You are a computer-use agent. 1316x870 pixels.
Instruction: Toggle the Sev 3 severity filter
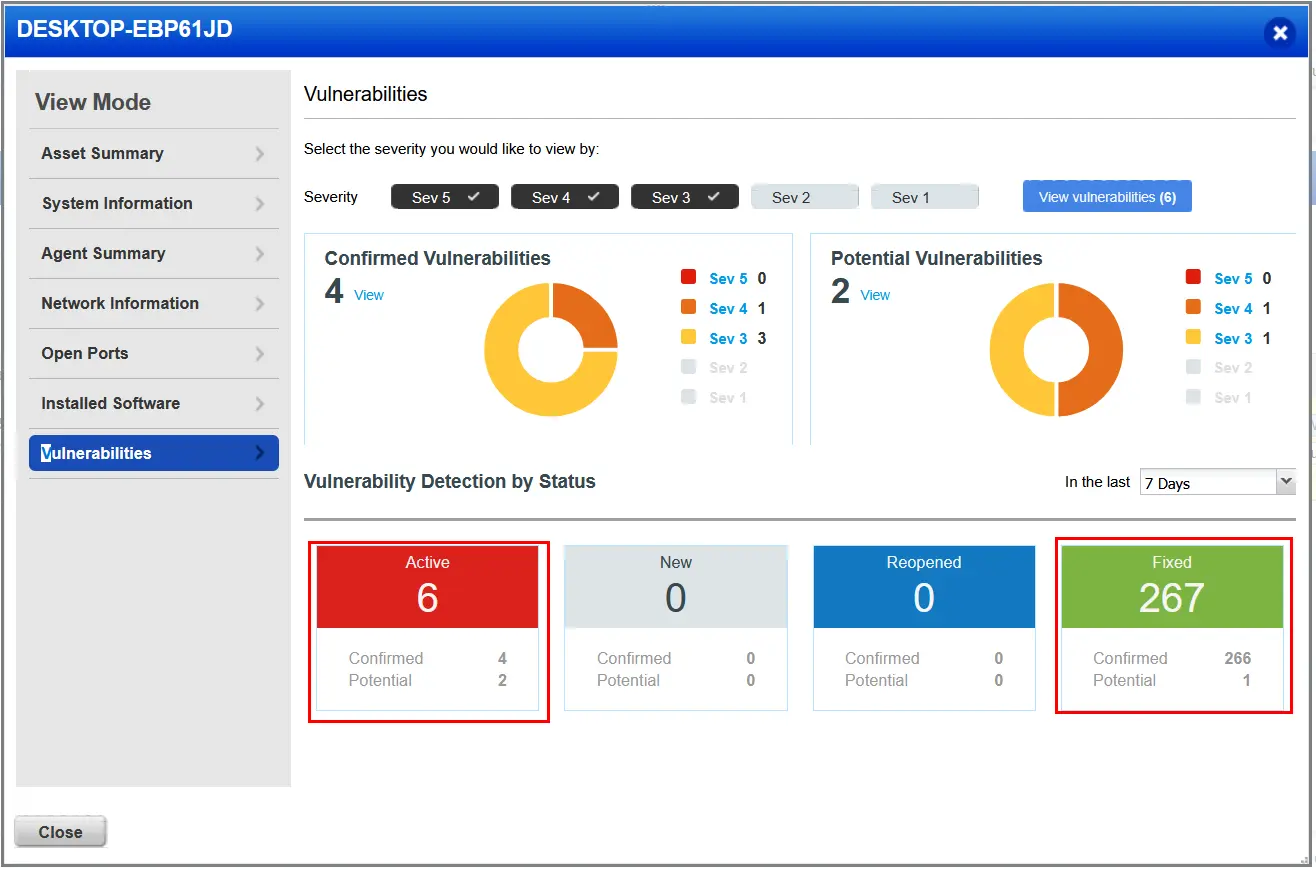(x=685, y=197)
